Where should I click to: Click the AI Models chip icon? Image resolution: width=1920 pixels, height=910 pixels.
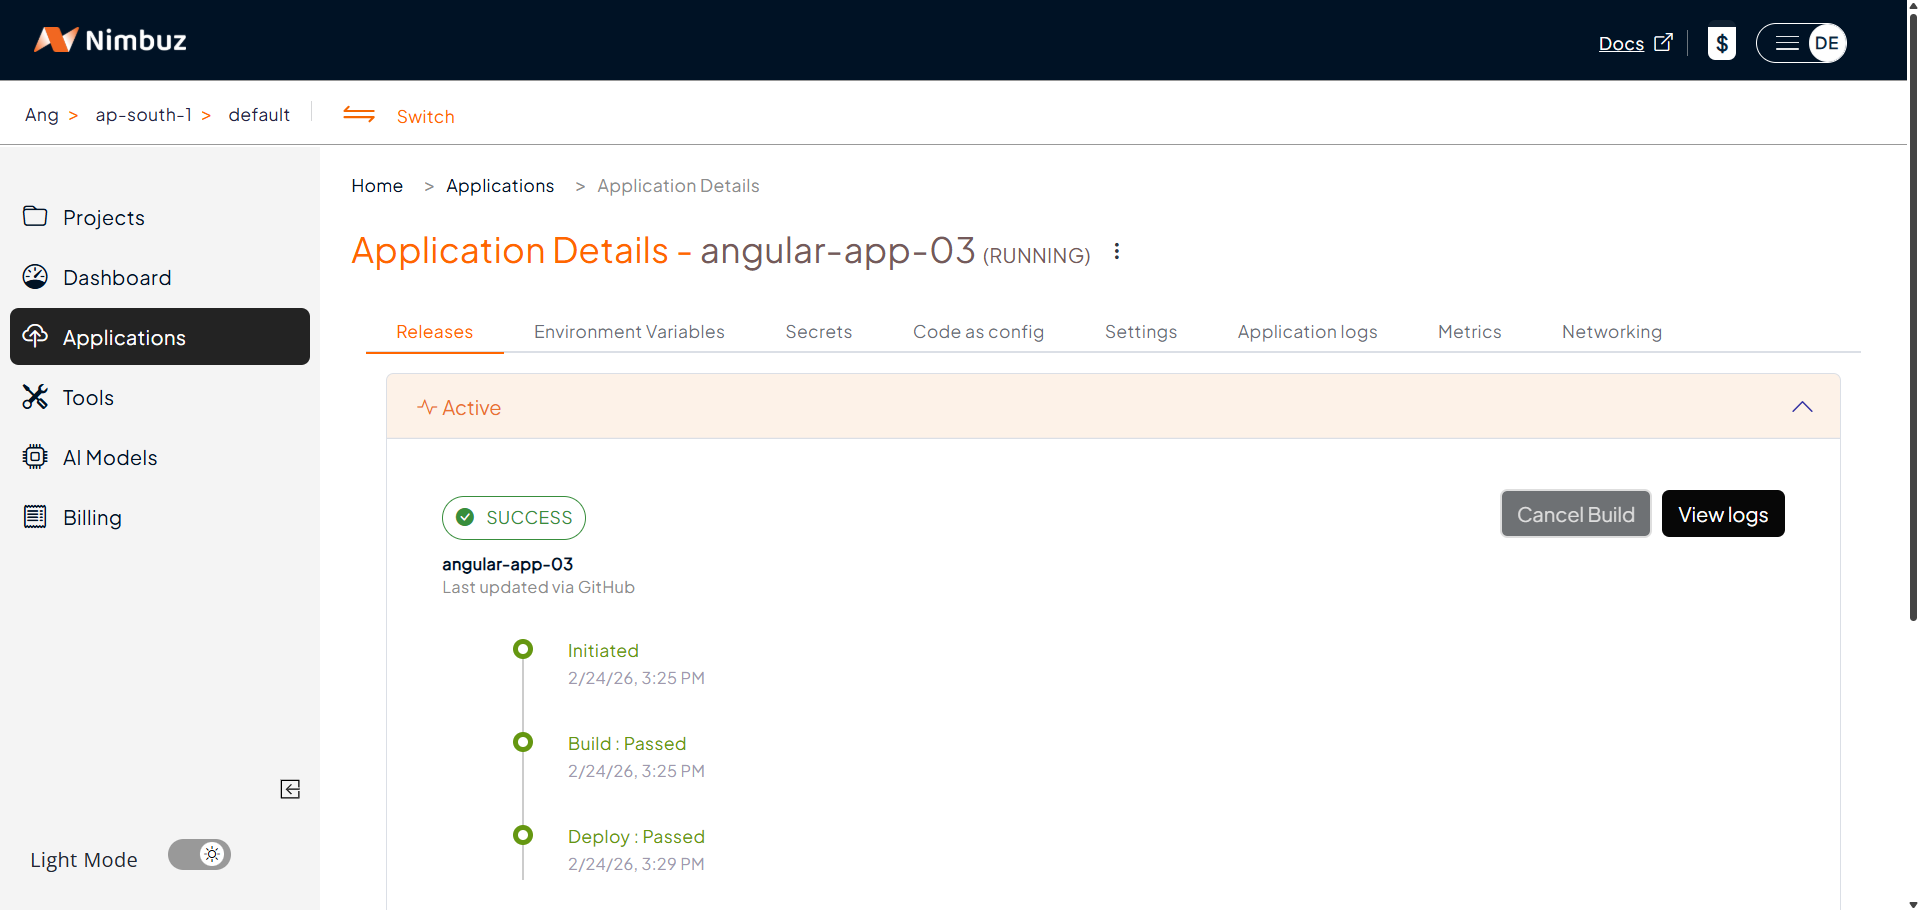click(x=35, y=457)
